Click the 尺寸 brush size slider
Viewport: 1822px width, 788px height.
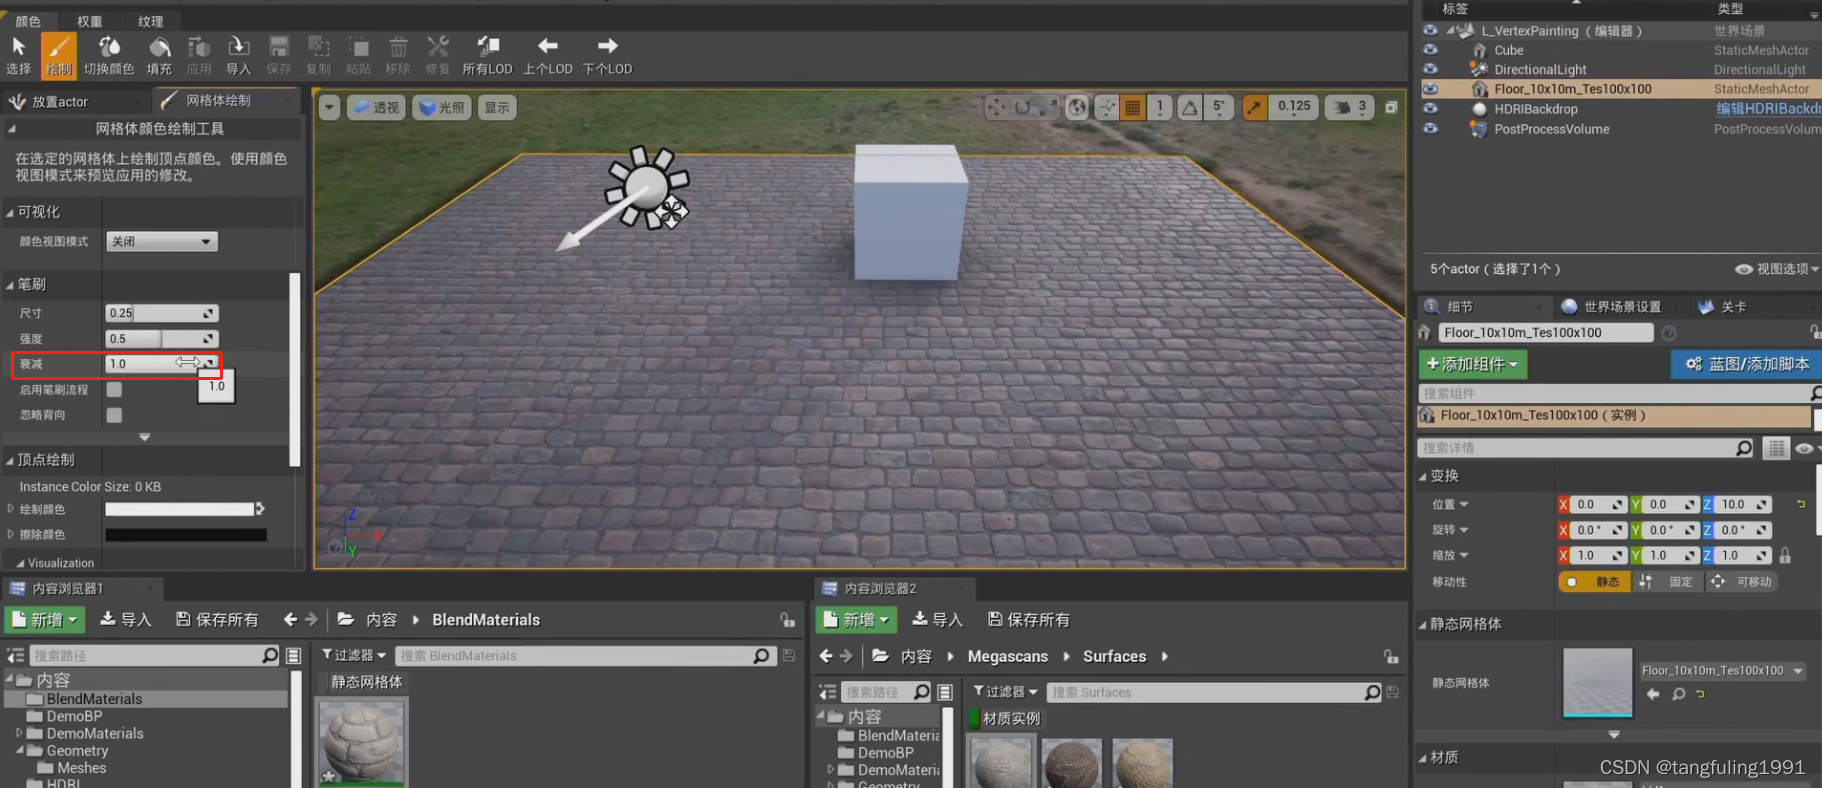pos(161,313)
